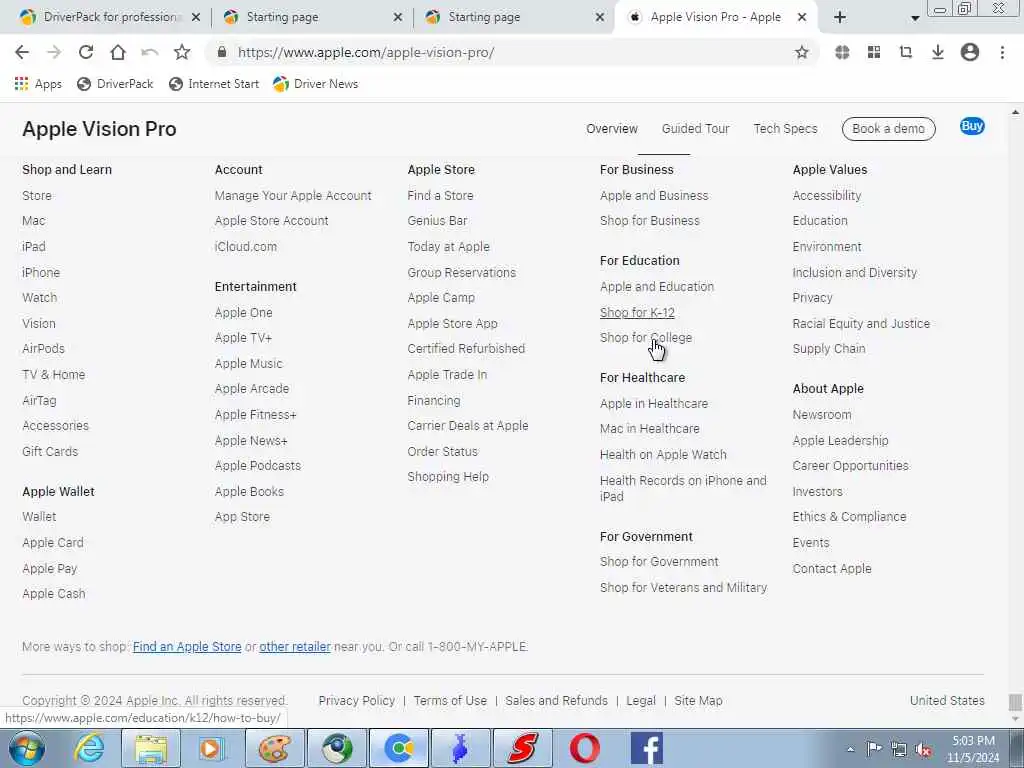Image resolution: width=1024 pixels, height=768 pixels.
Task: Open the Health on Apple Watch link
Action: coord(663,455)
